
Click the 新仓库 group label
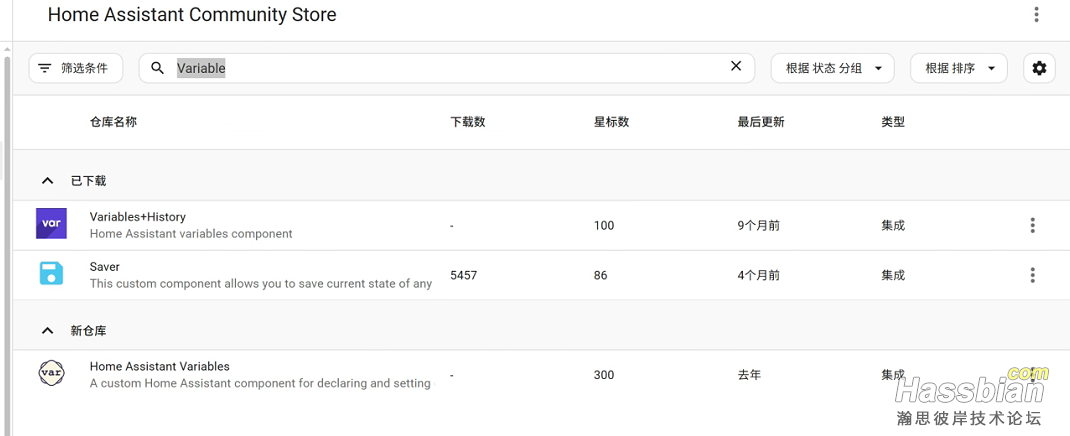tap(88, 330)
